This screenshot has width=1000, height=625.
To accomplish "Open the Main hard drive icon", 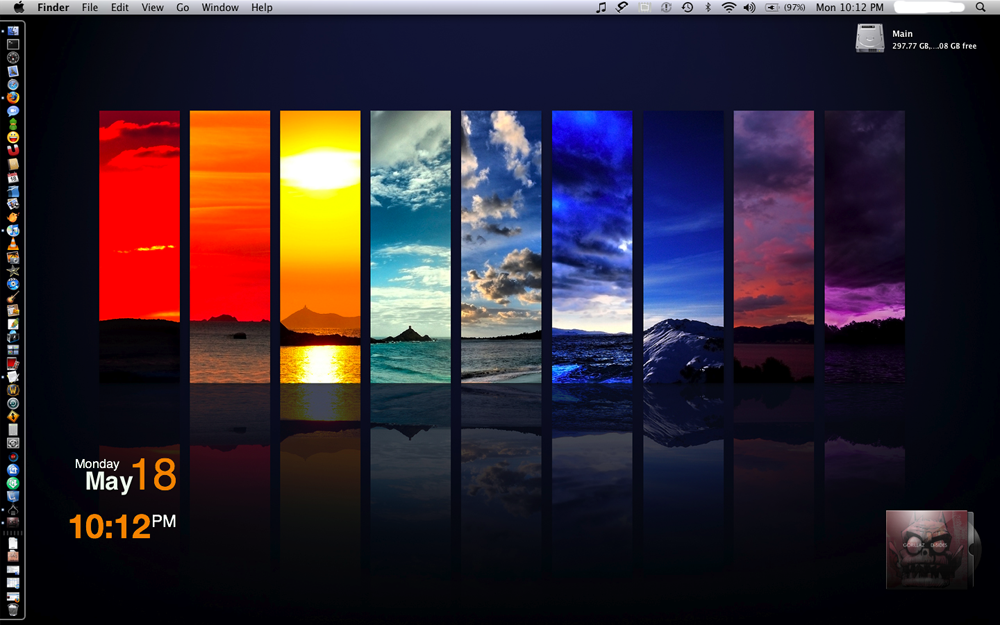I will coord(869,38).
